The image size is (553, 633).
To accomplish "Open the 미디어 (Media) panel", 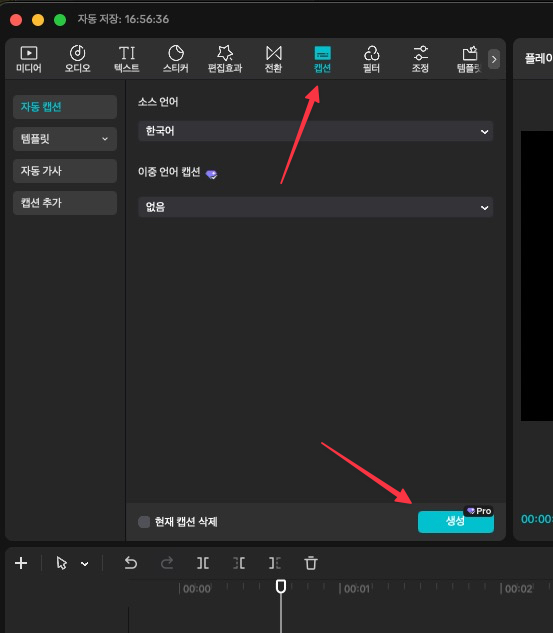I will (29, 59).
